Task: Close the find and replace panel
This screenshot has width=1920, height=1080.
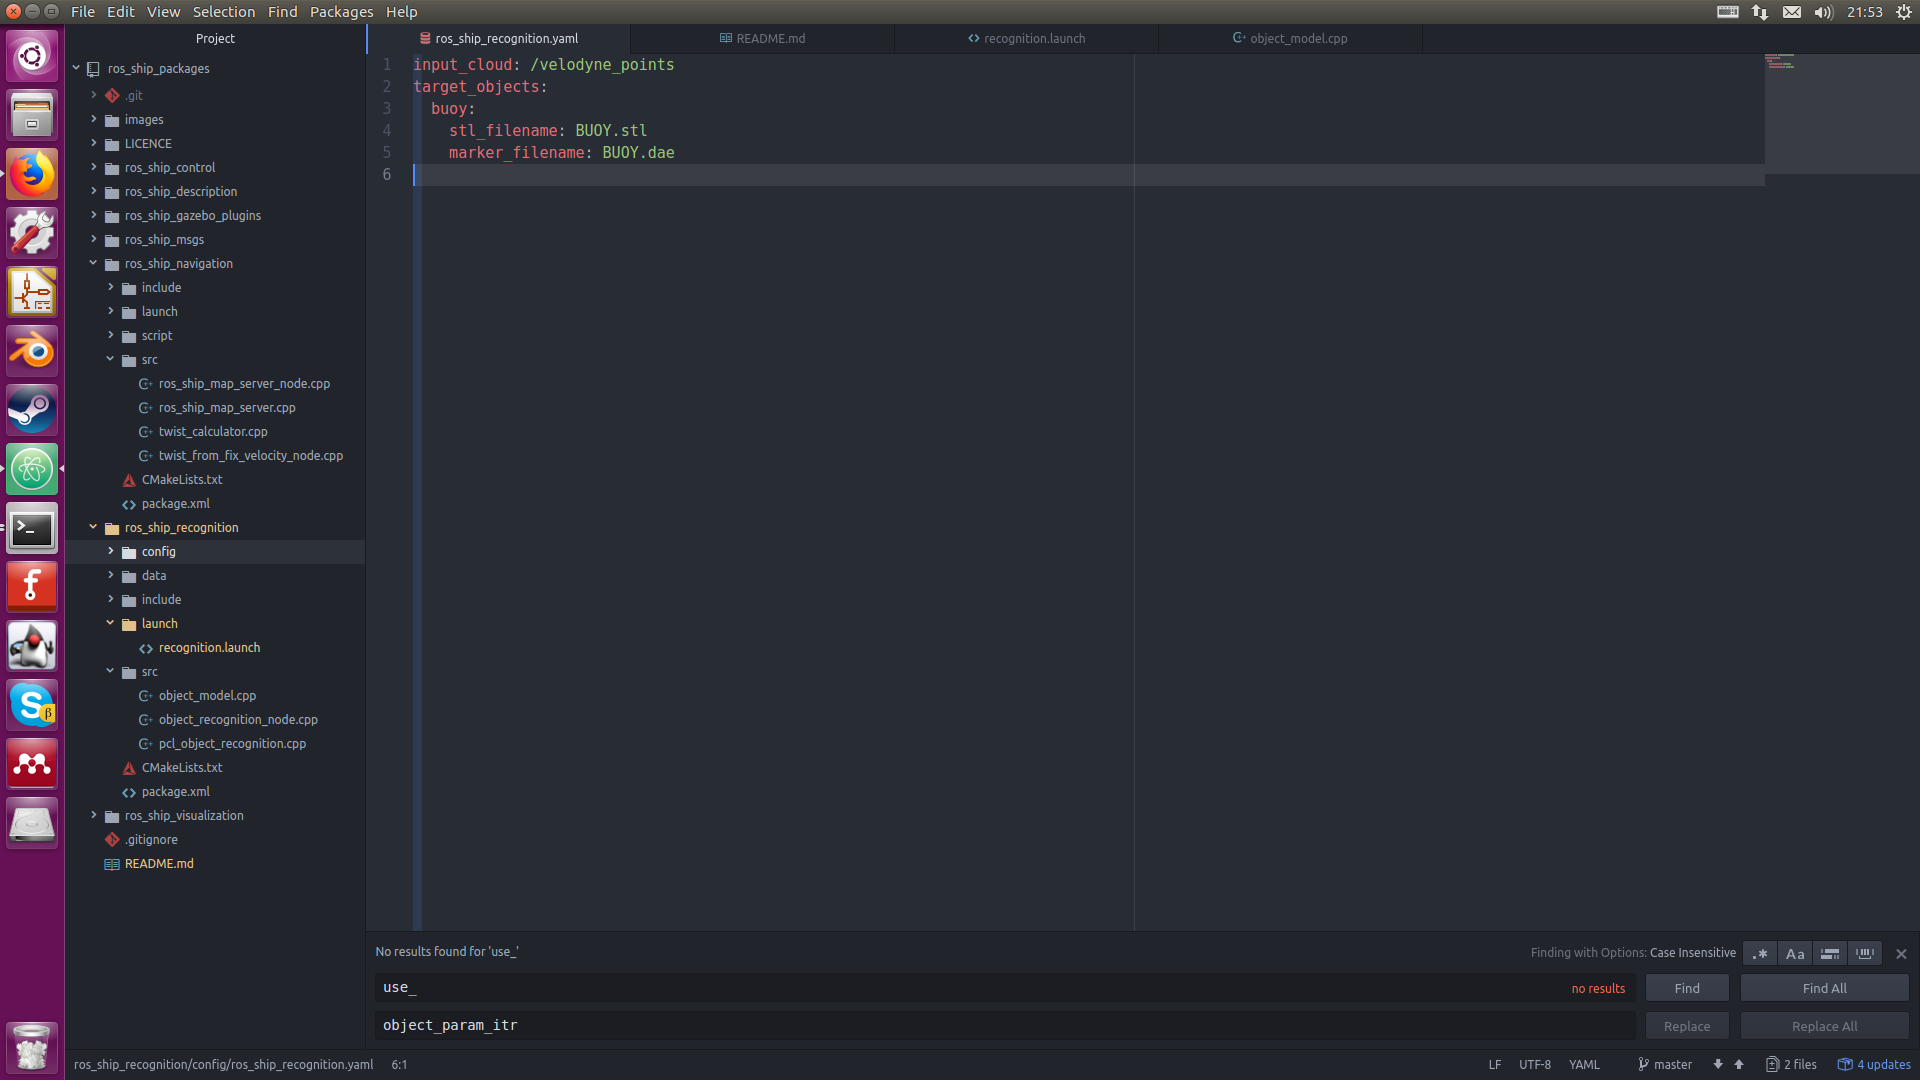Action: click(1901, 954)
